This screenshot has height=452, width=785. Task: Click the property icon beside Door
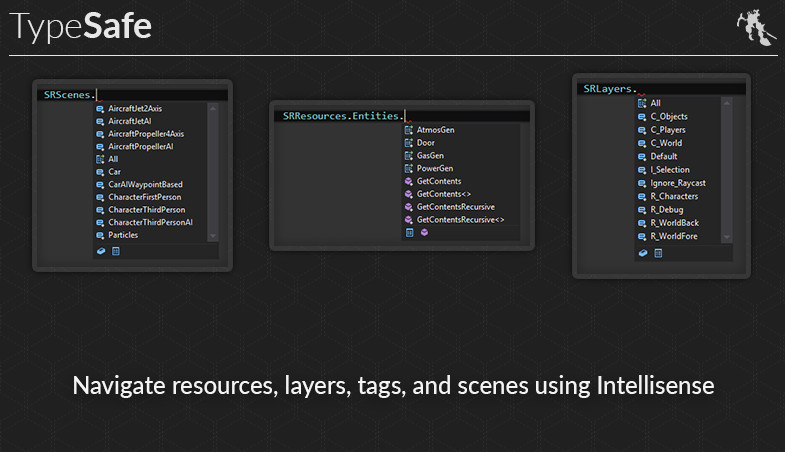[x=409, y=143]
